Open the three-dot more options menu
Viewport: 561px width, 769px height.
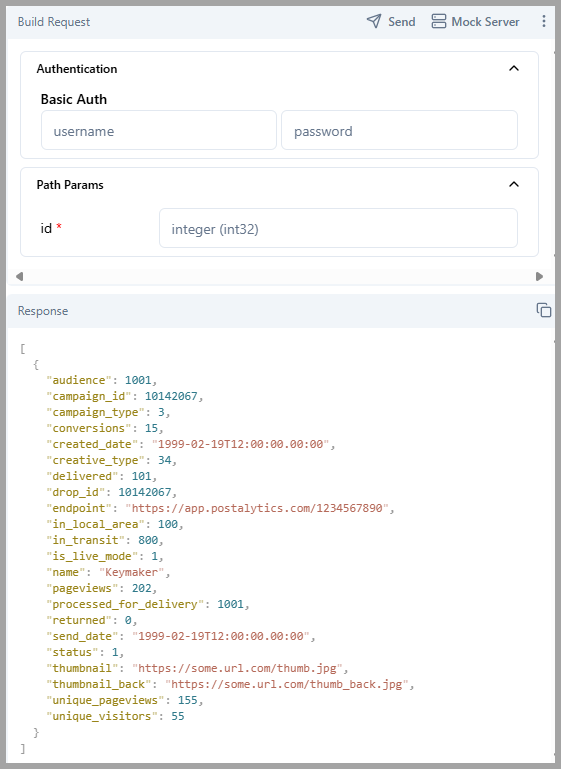[543, 21]
